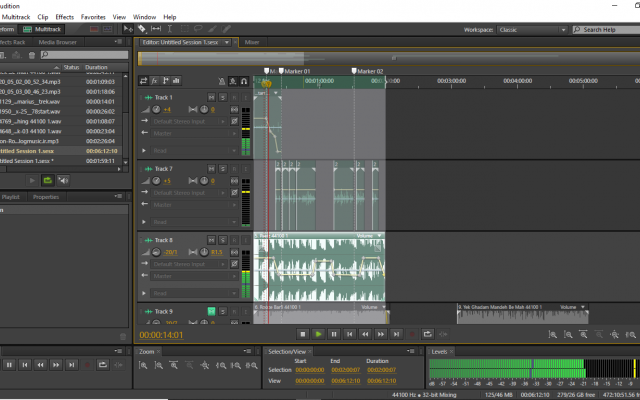
Task: Solo Track 1
Action: pos(223,98)
